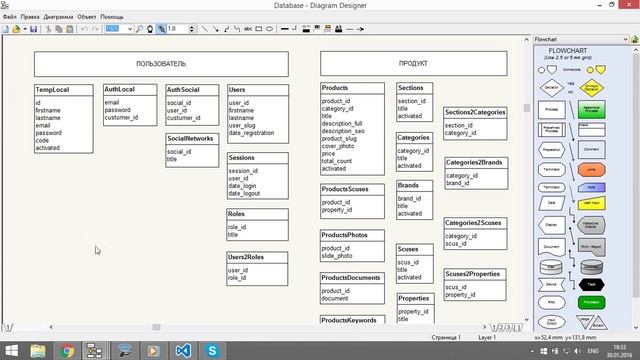
Task: Select the ellipse shape tool
Action: point(269,29)
